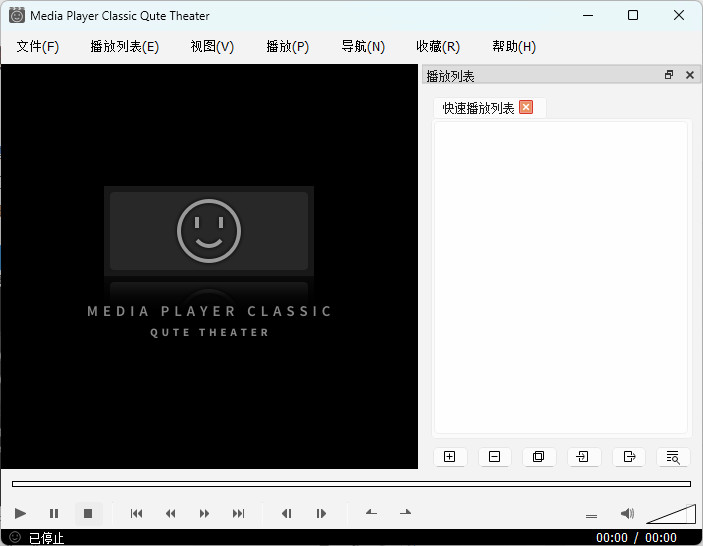Rewind with the double-left arrow

coord(170,513)
